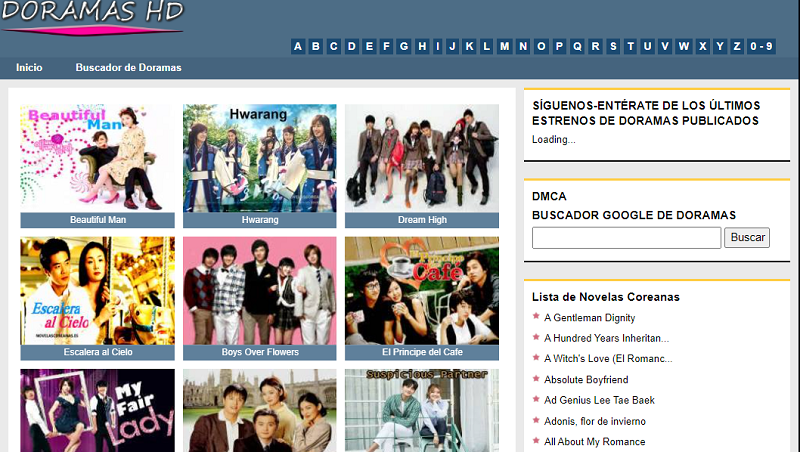Click the Buscar button
Viewport: 800px width, 452px height.
tap(747, 238)
